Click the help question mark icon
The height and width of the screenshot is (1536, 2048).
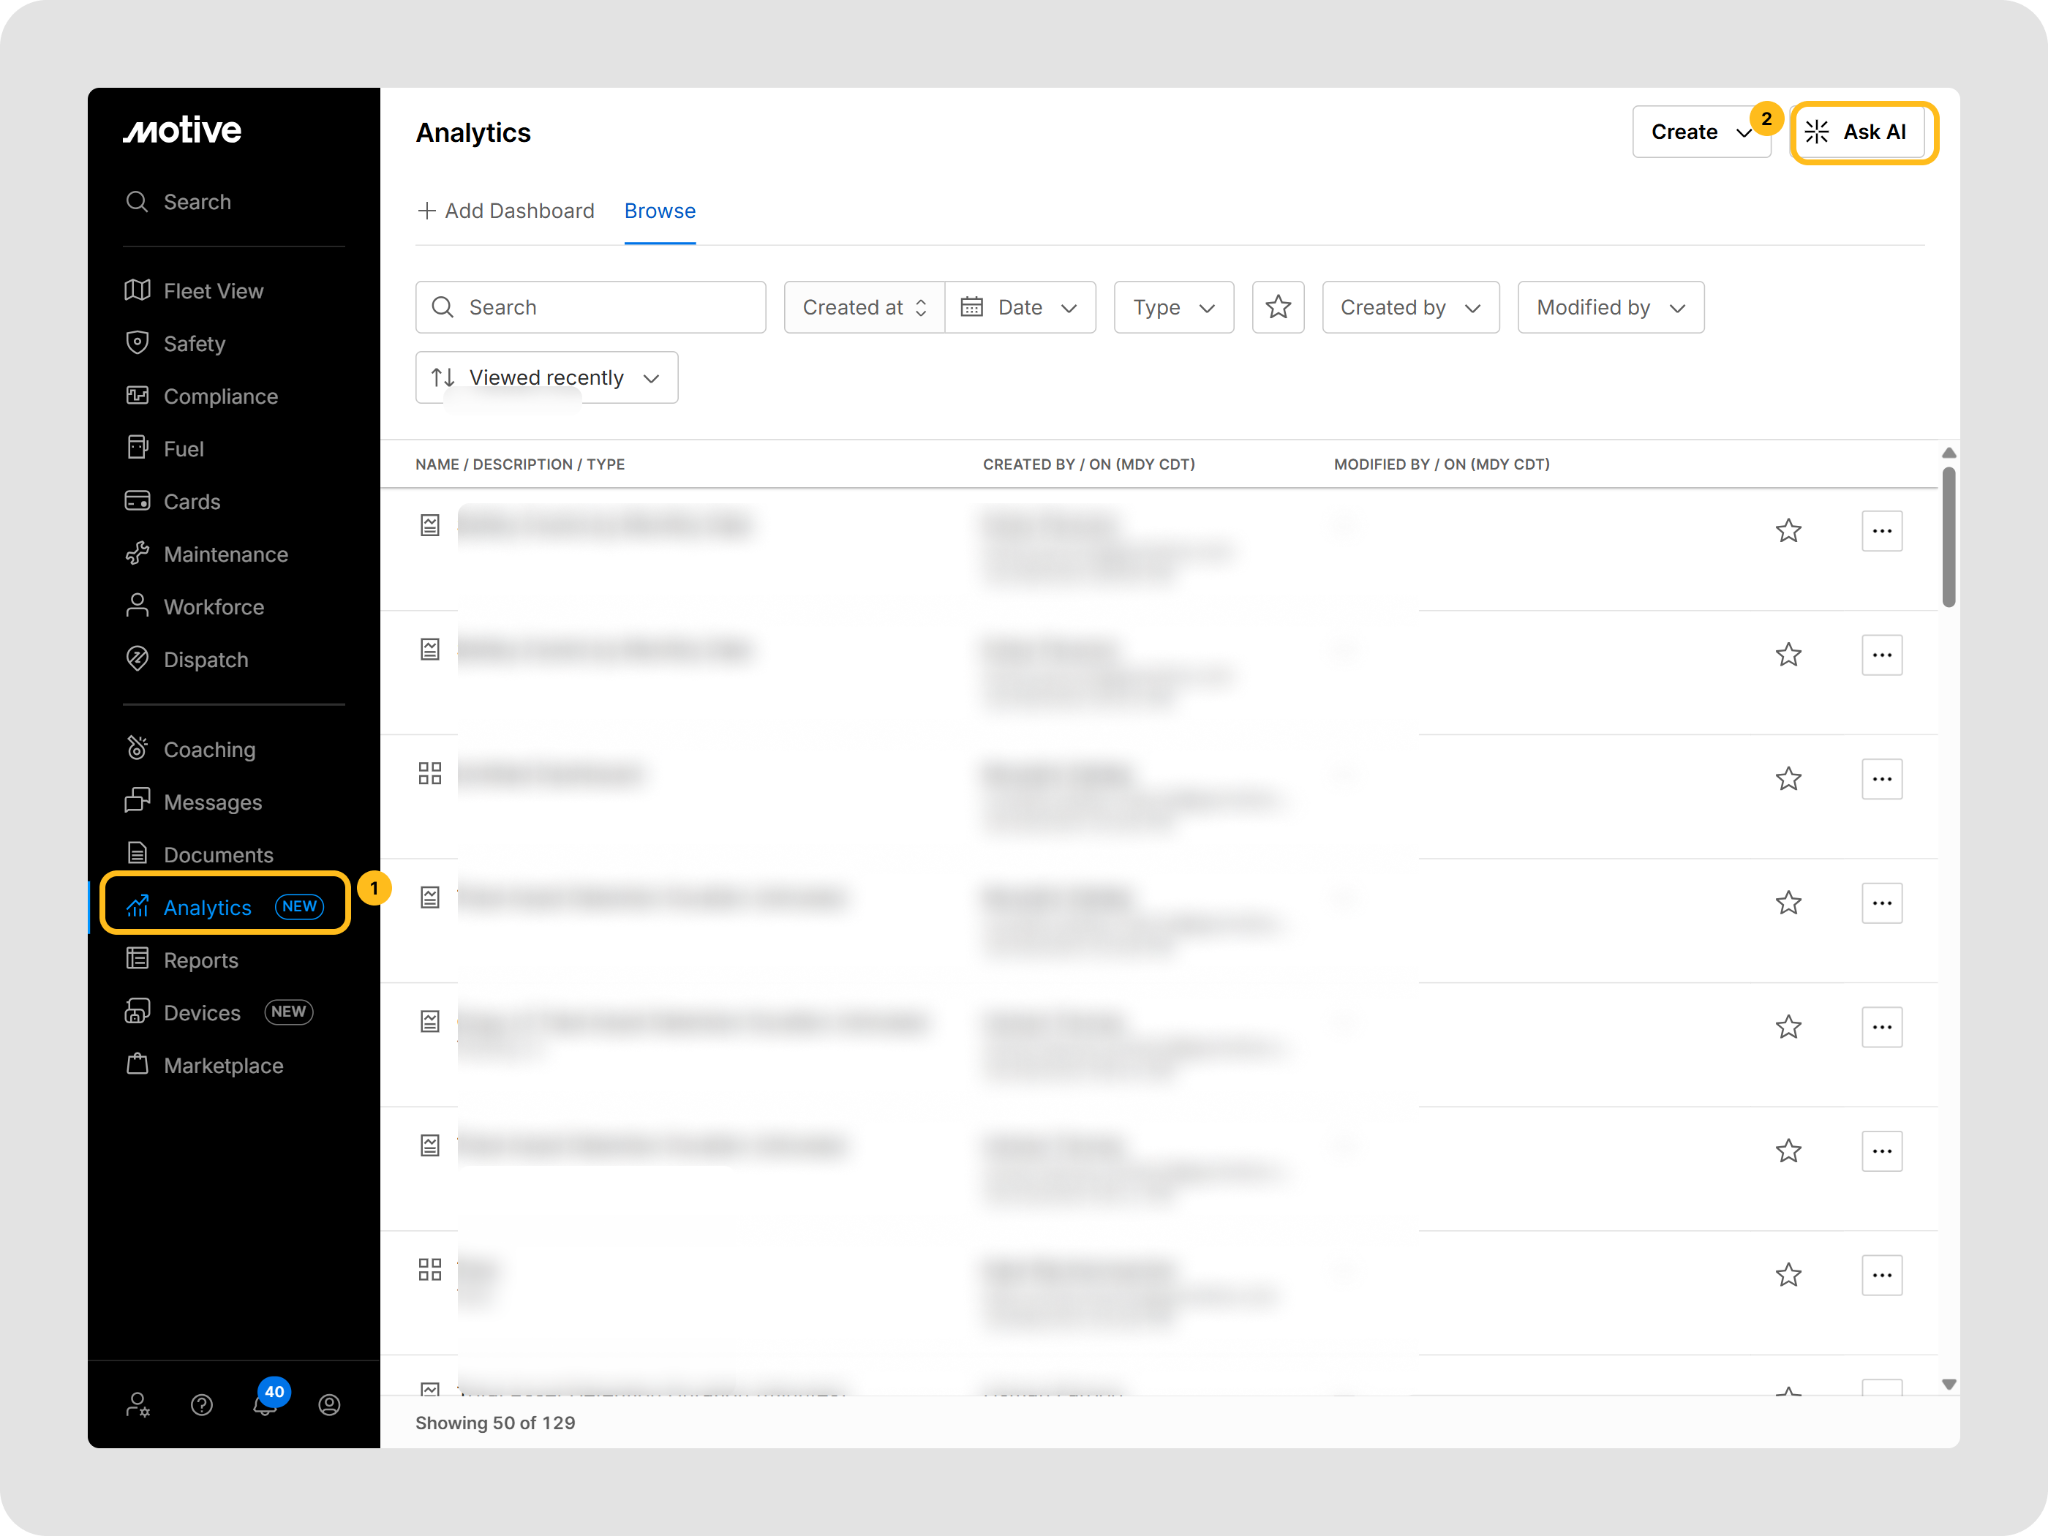click(202, 1405)
